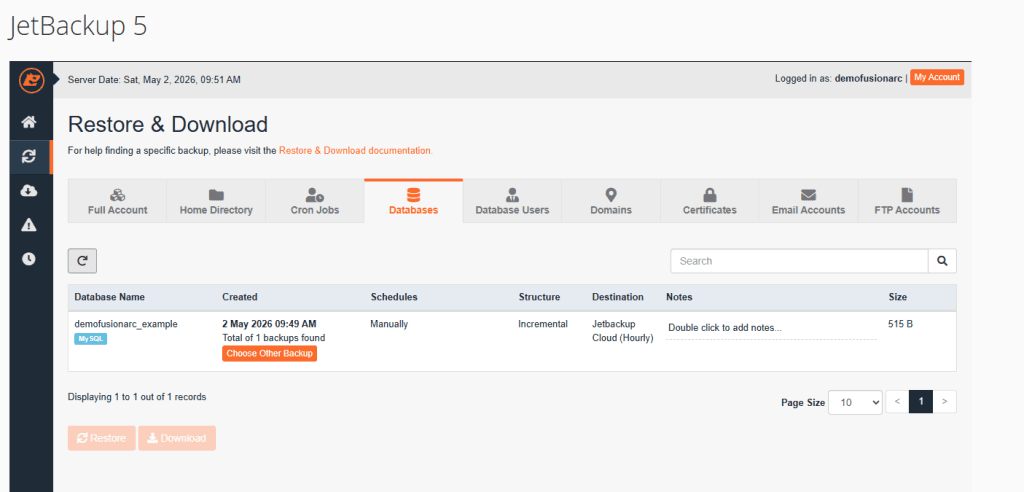Switch to the FTP Accounts tab

(x=907, y=201)
